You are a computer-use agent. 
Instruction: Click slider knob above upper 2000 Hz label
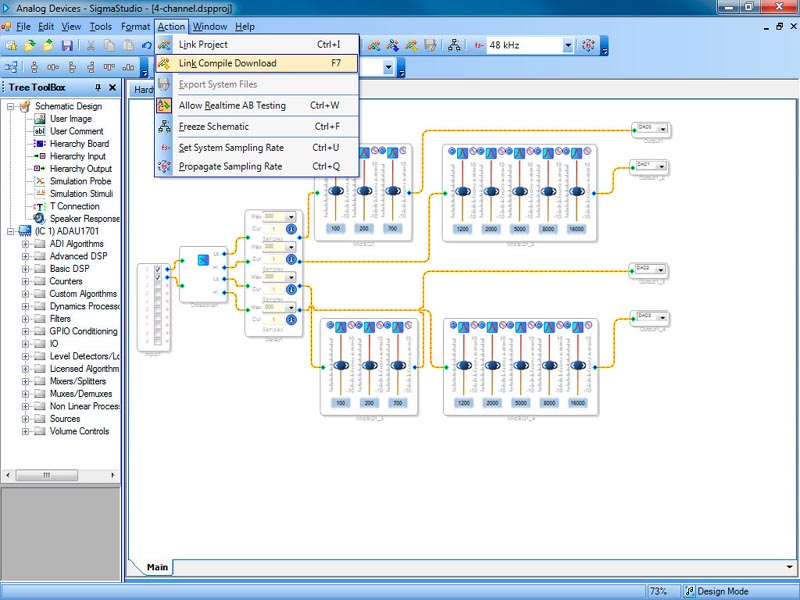click(491, 191)
